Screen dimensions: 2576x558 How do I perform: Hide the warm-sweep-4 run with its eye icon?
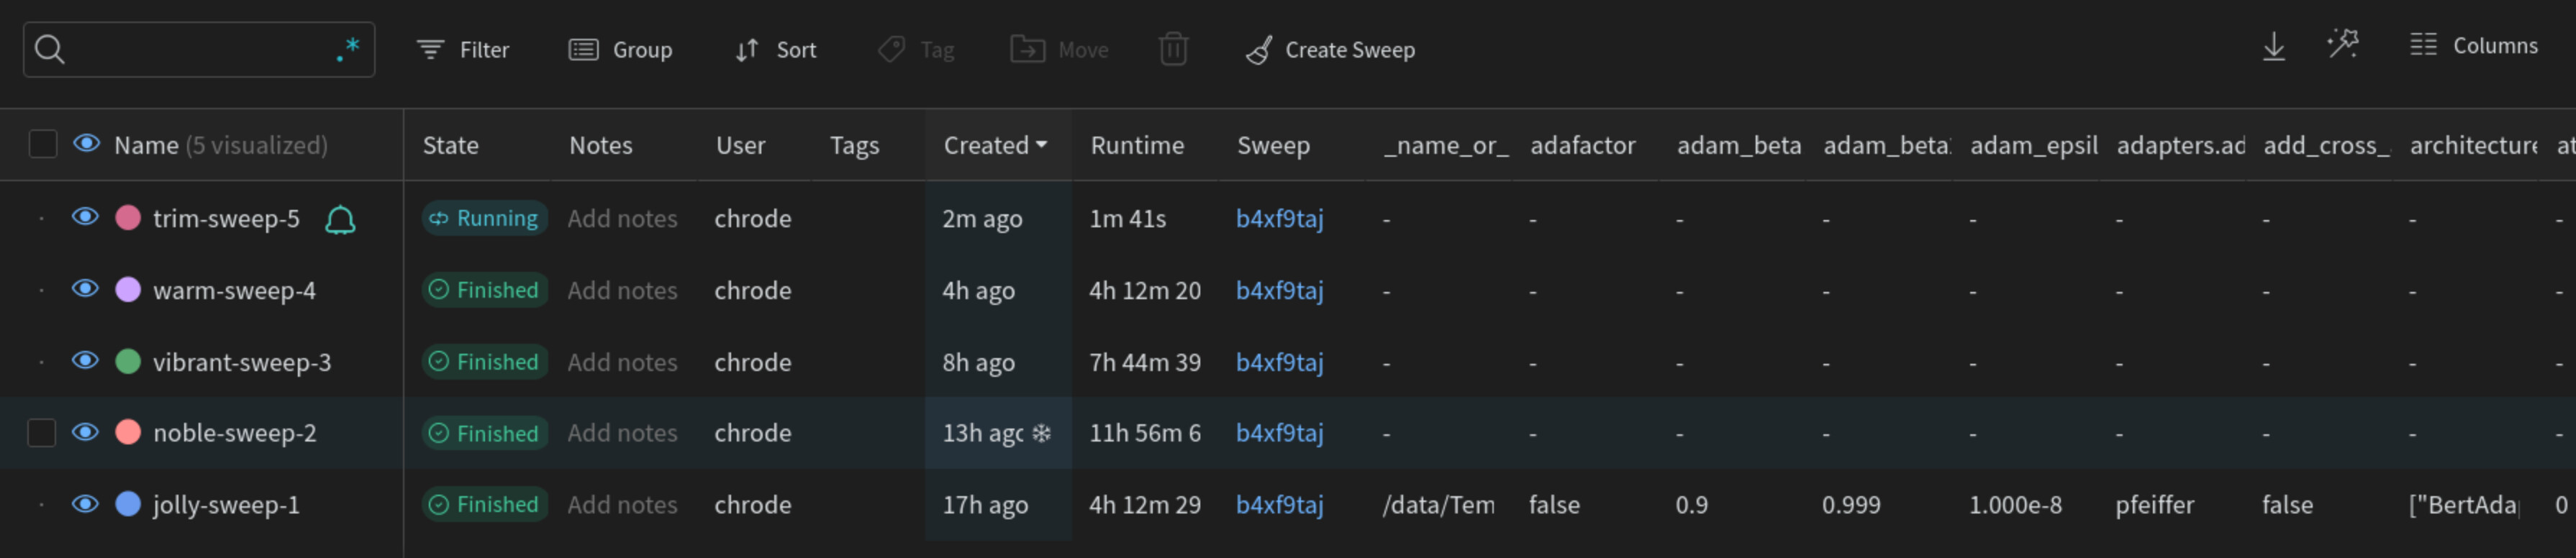[86, 289]
